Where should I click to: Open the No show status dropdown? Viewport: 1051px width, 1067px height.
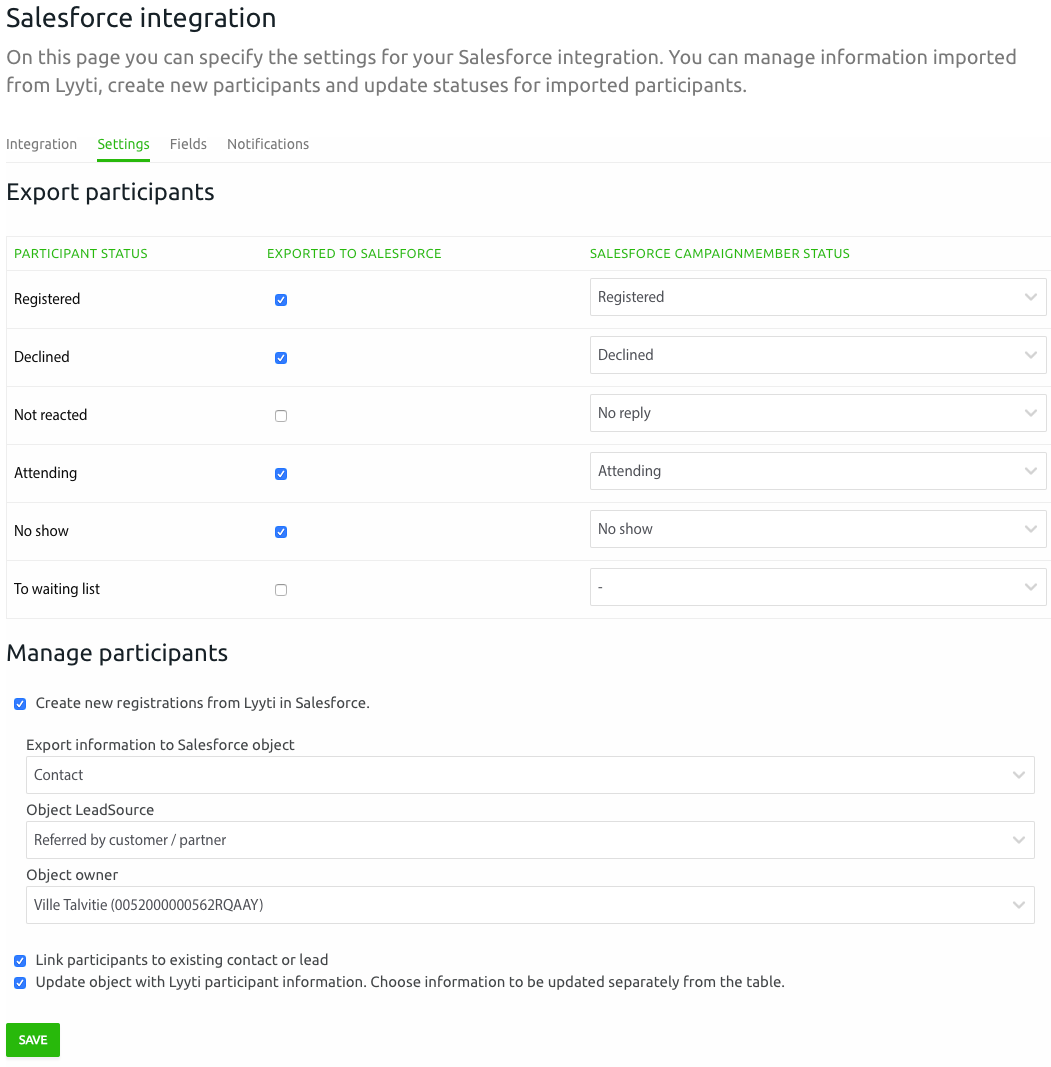[817, 529]
